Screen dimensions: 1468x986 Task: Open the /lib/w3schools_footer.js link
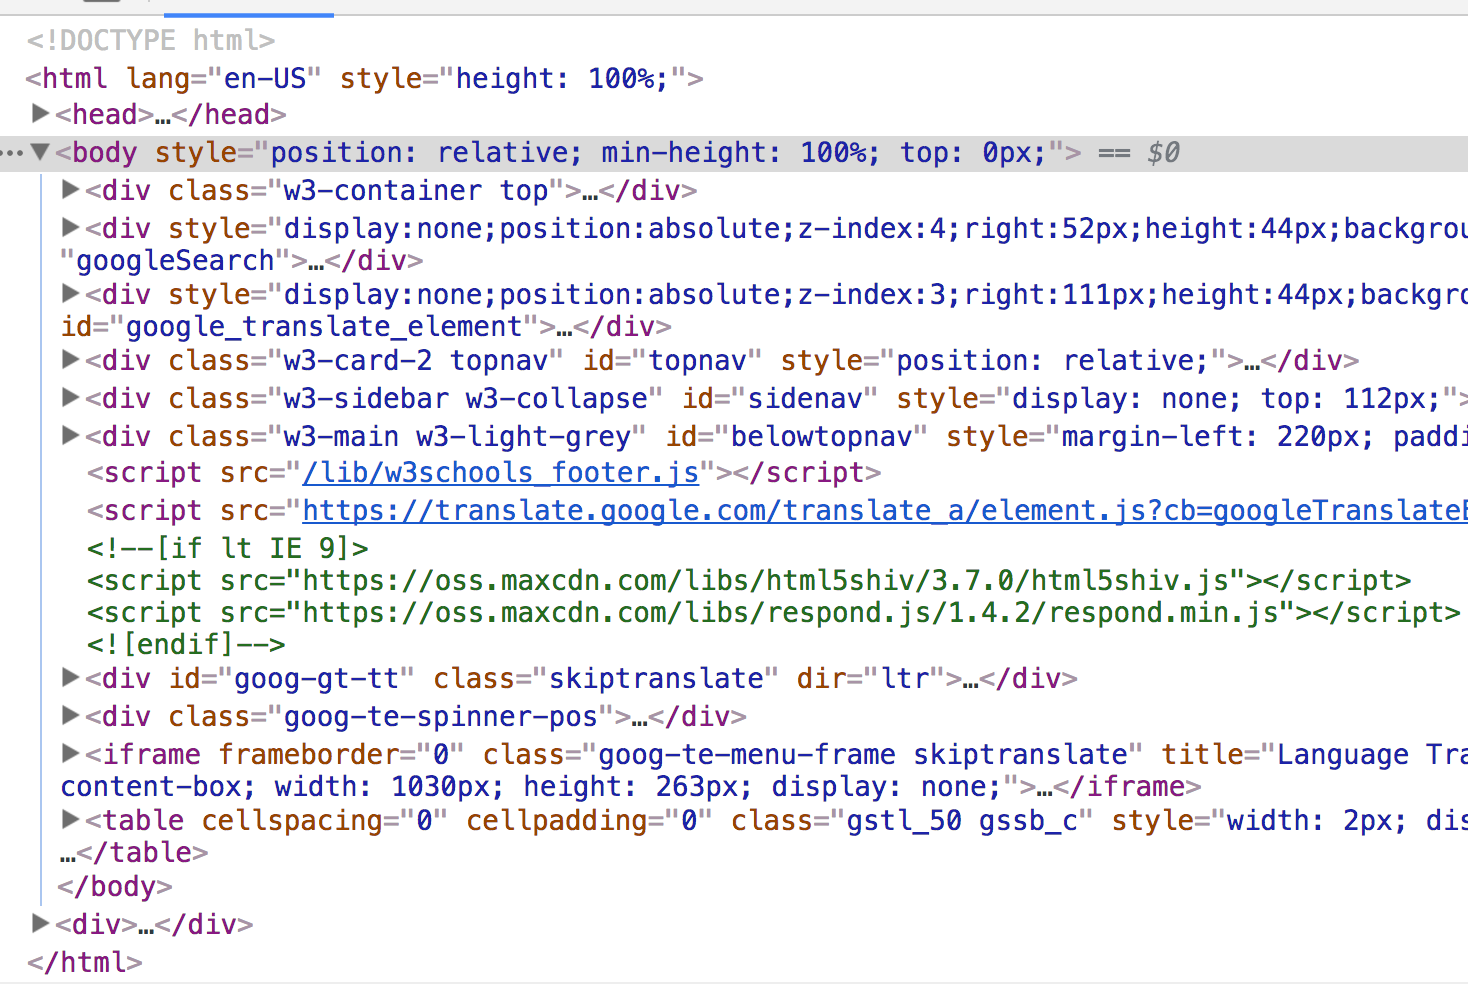click(x=501, y=472)
